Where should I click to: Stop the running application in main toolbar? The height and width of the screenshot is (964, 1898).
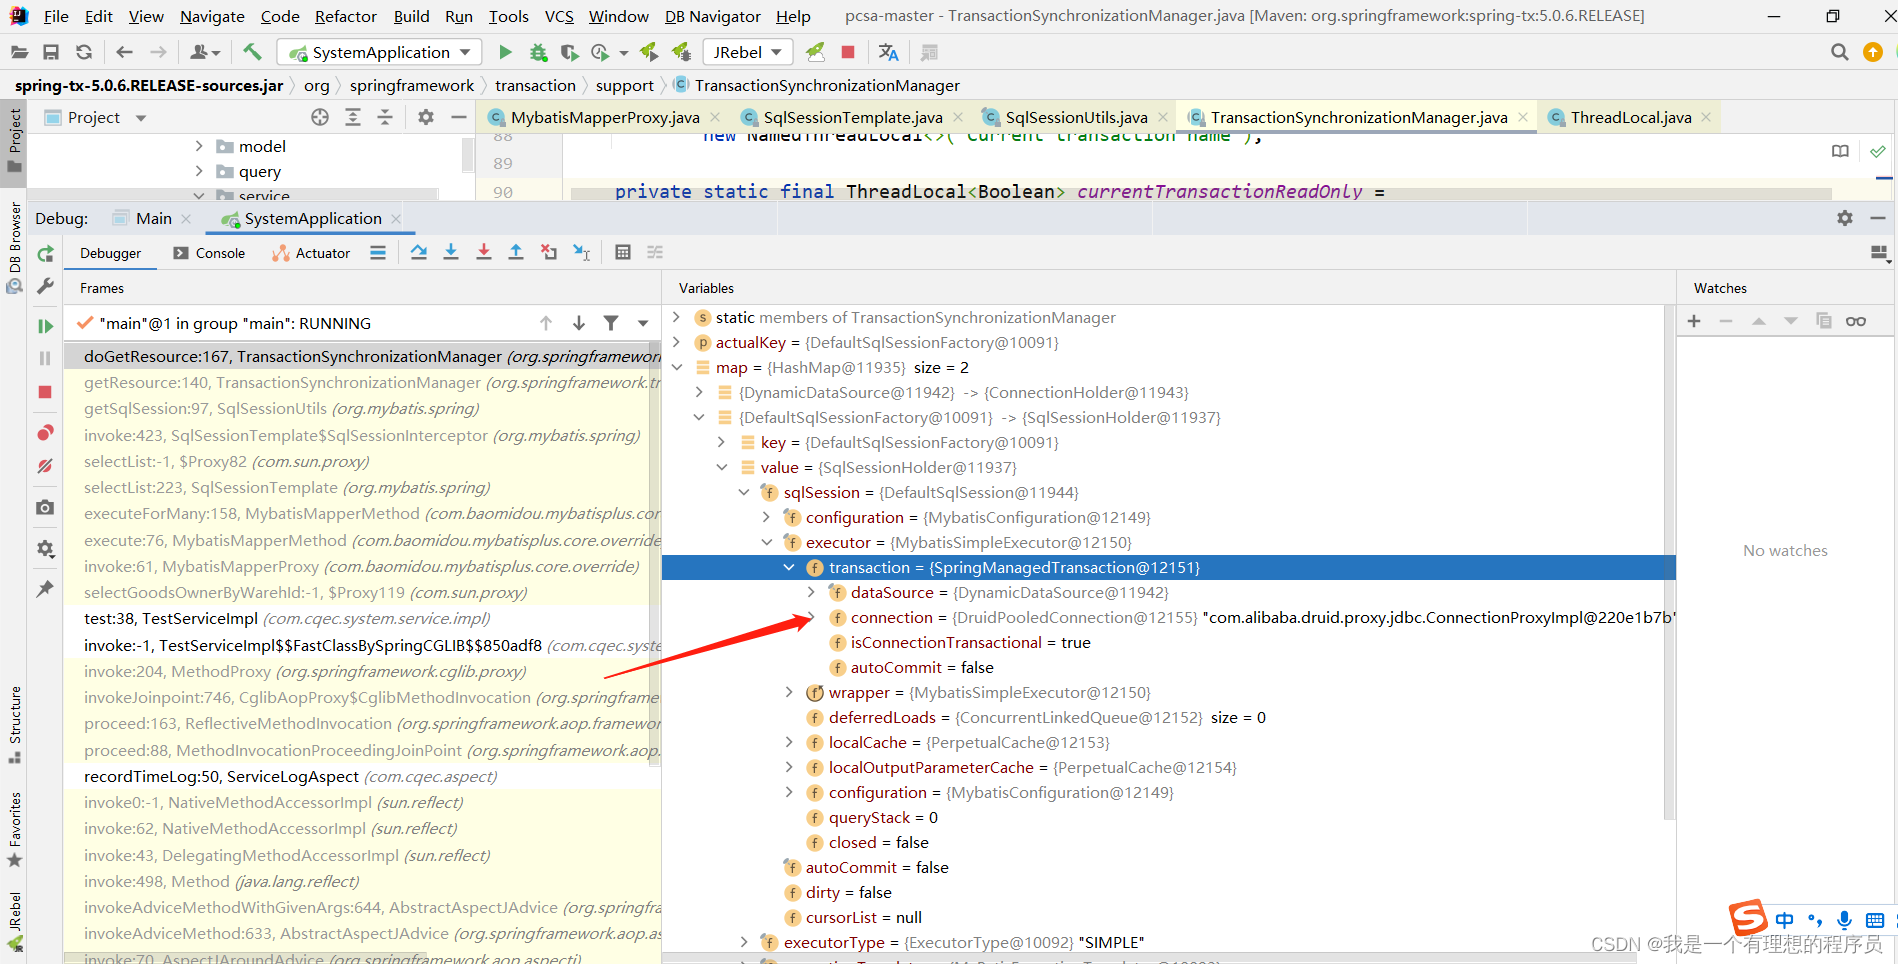[x=848, y=52]
